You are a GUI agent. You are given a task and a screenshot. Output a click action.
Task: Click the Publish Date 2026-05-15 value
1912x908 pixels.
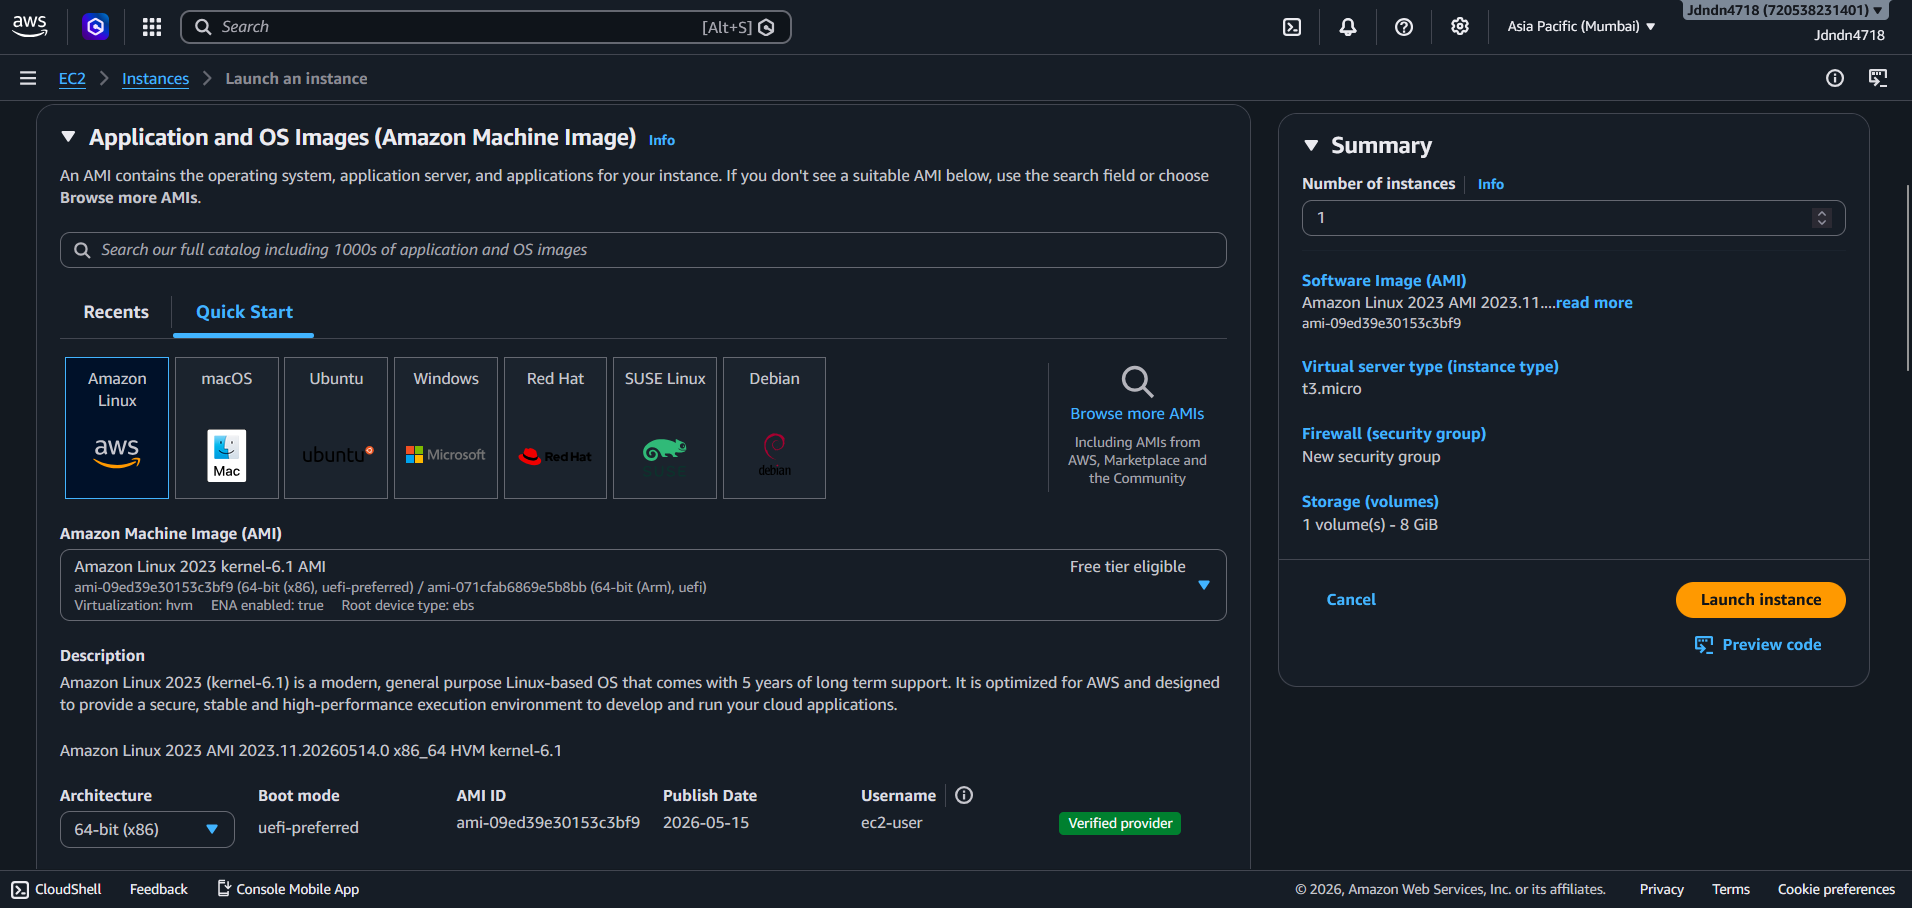point(706,823)
